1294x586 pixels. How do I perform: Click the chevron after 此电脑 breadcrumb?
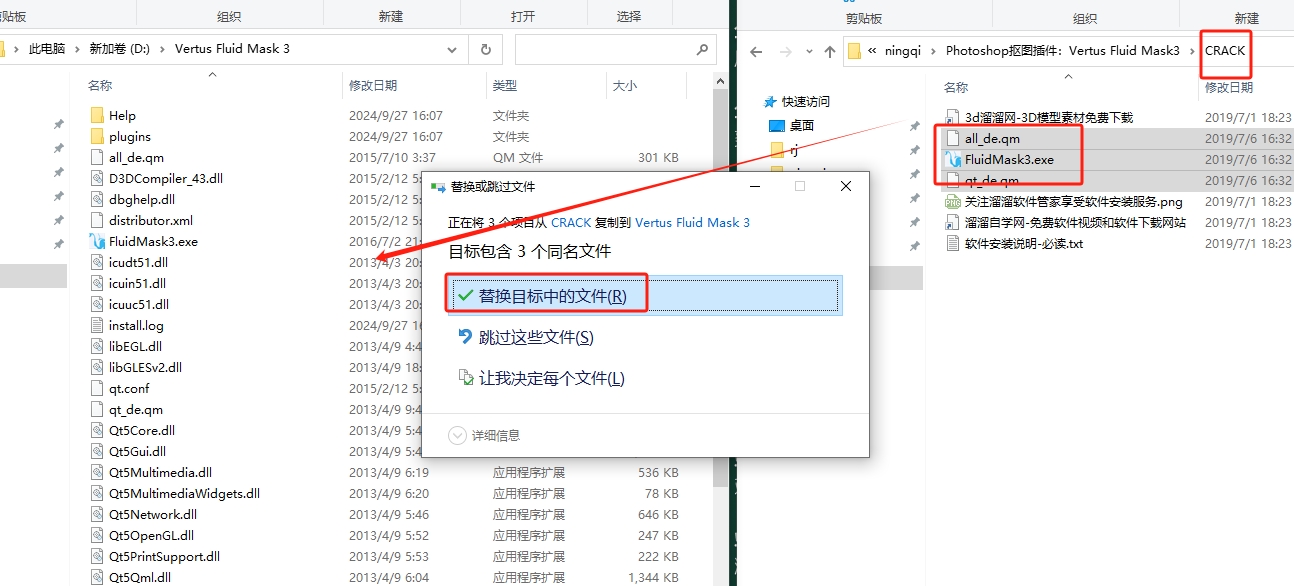click(x=77, y=49)
